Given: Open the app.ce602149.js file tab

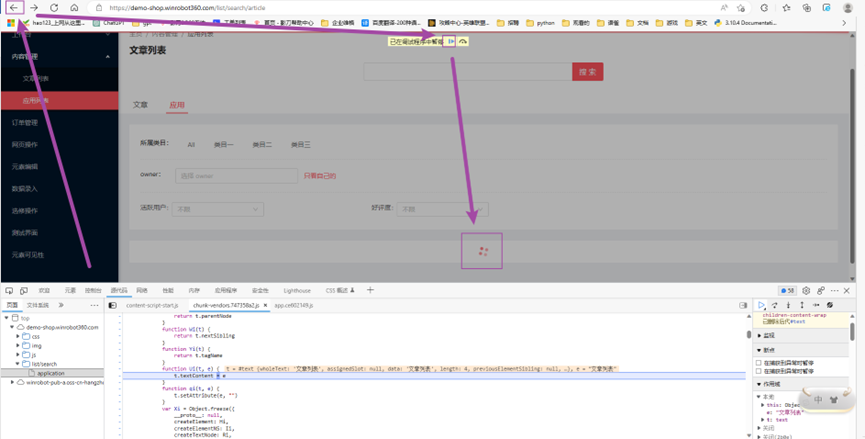Looking at the screenshot, I should coord(293,305).
